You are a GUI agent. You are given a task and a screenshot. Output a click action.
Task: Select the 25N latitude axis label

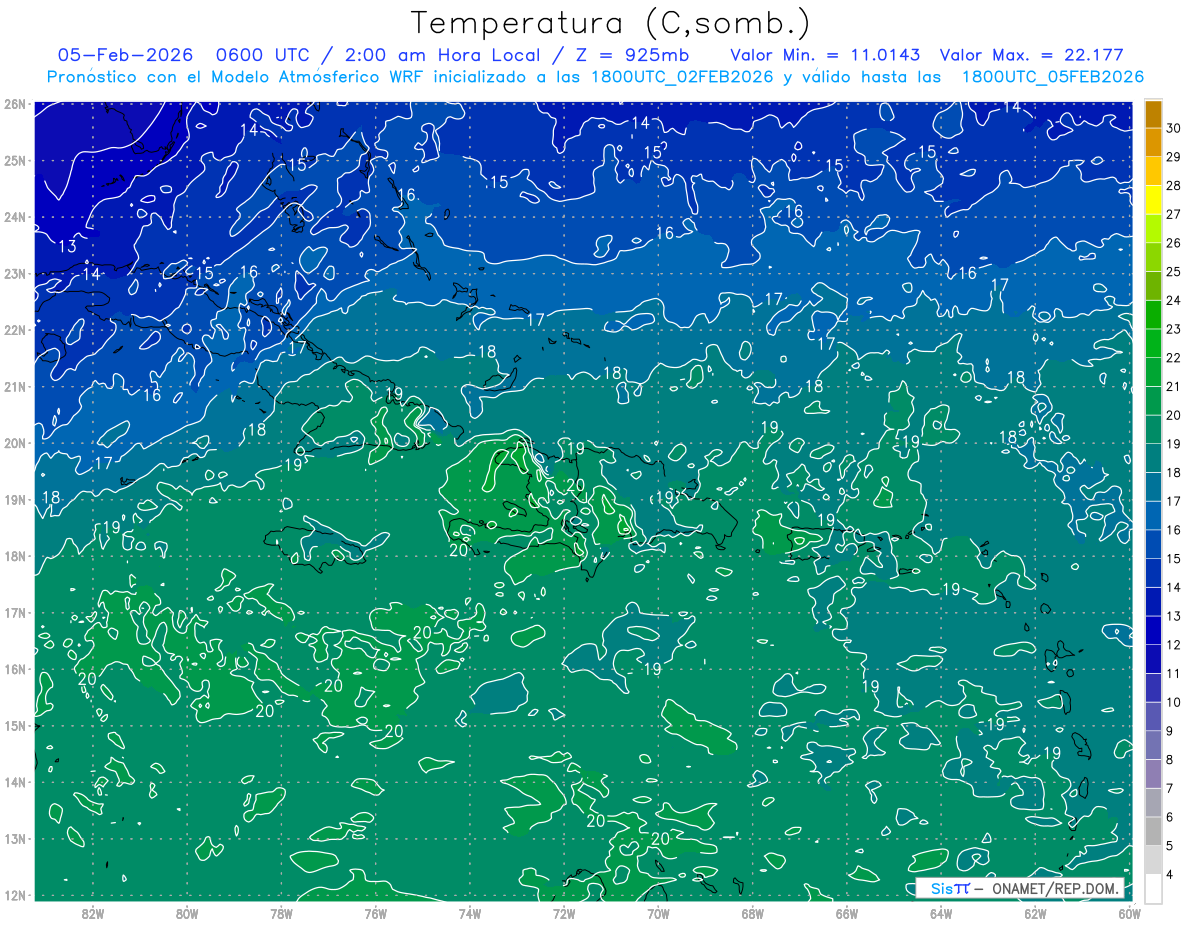coord(15,161)
